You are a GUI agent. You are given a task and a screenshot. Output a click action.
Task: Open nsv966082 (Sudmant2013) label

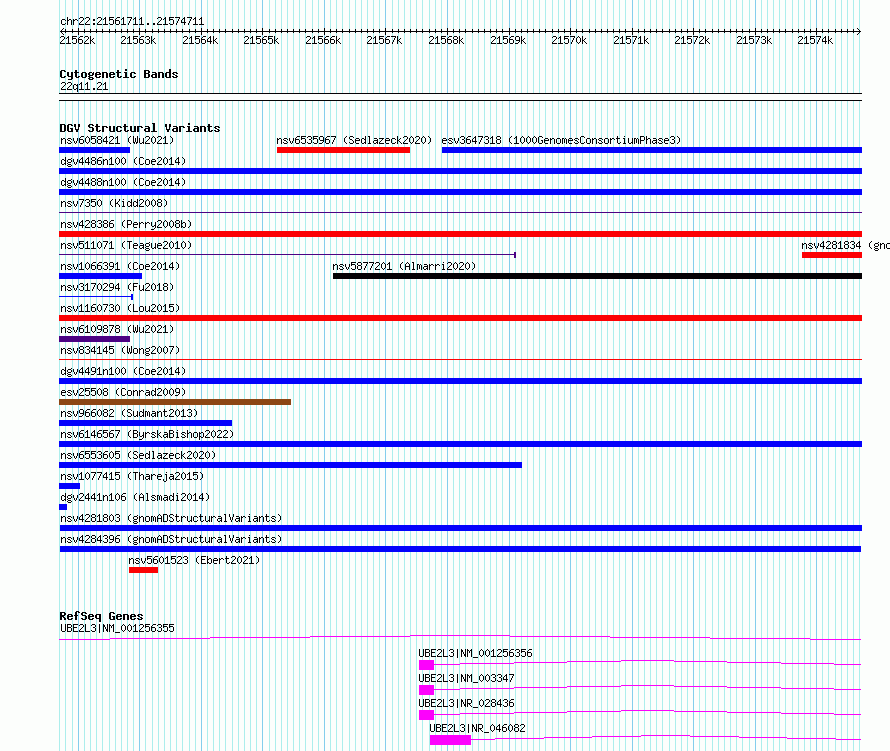129,413
